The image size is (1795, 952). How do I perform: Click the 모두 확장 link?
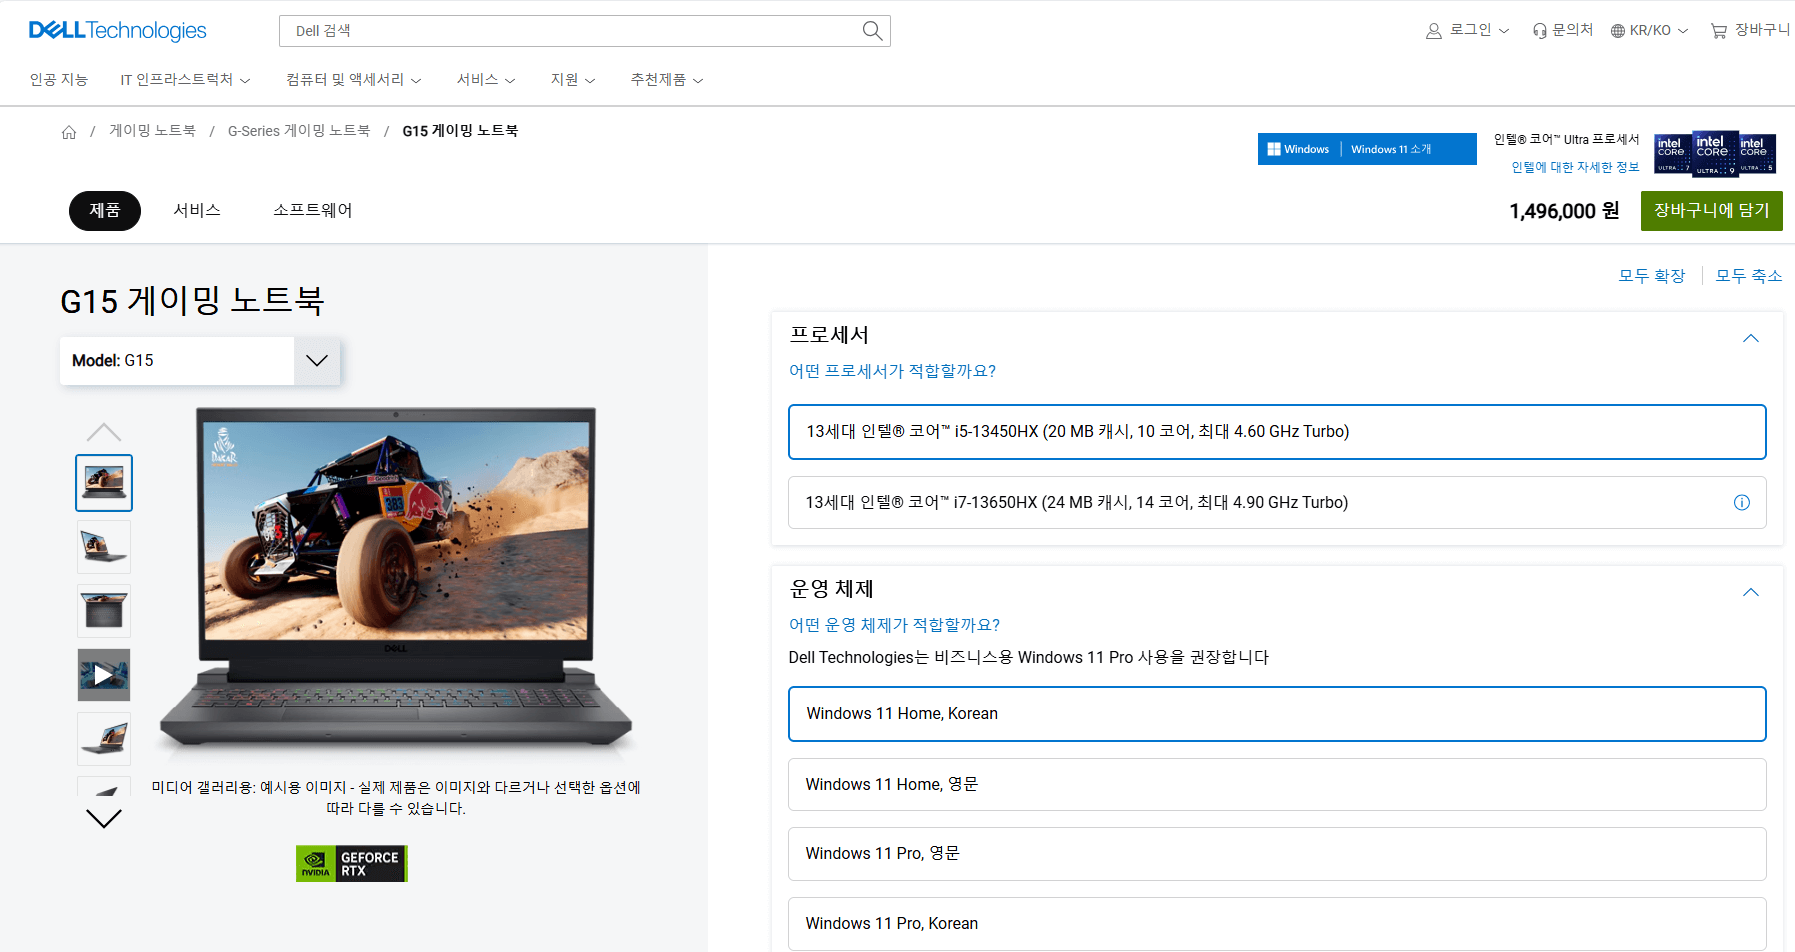pyautogui.click(x=1651, y=276)
